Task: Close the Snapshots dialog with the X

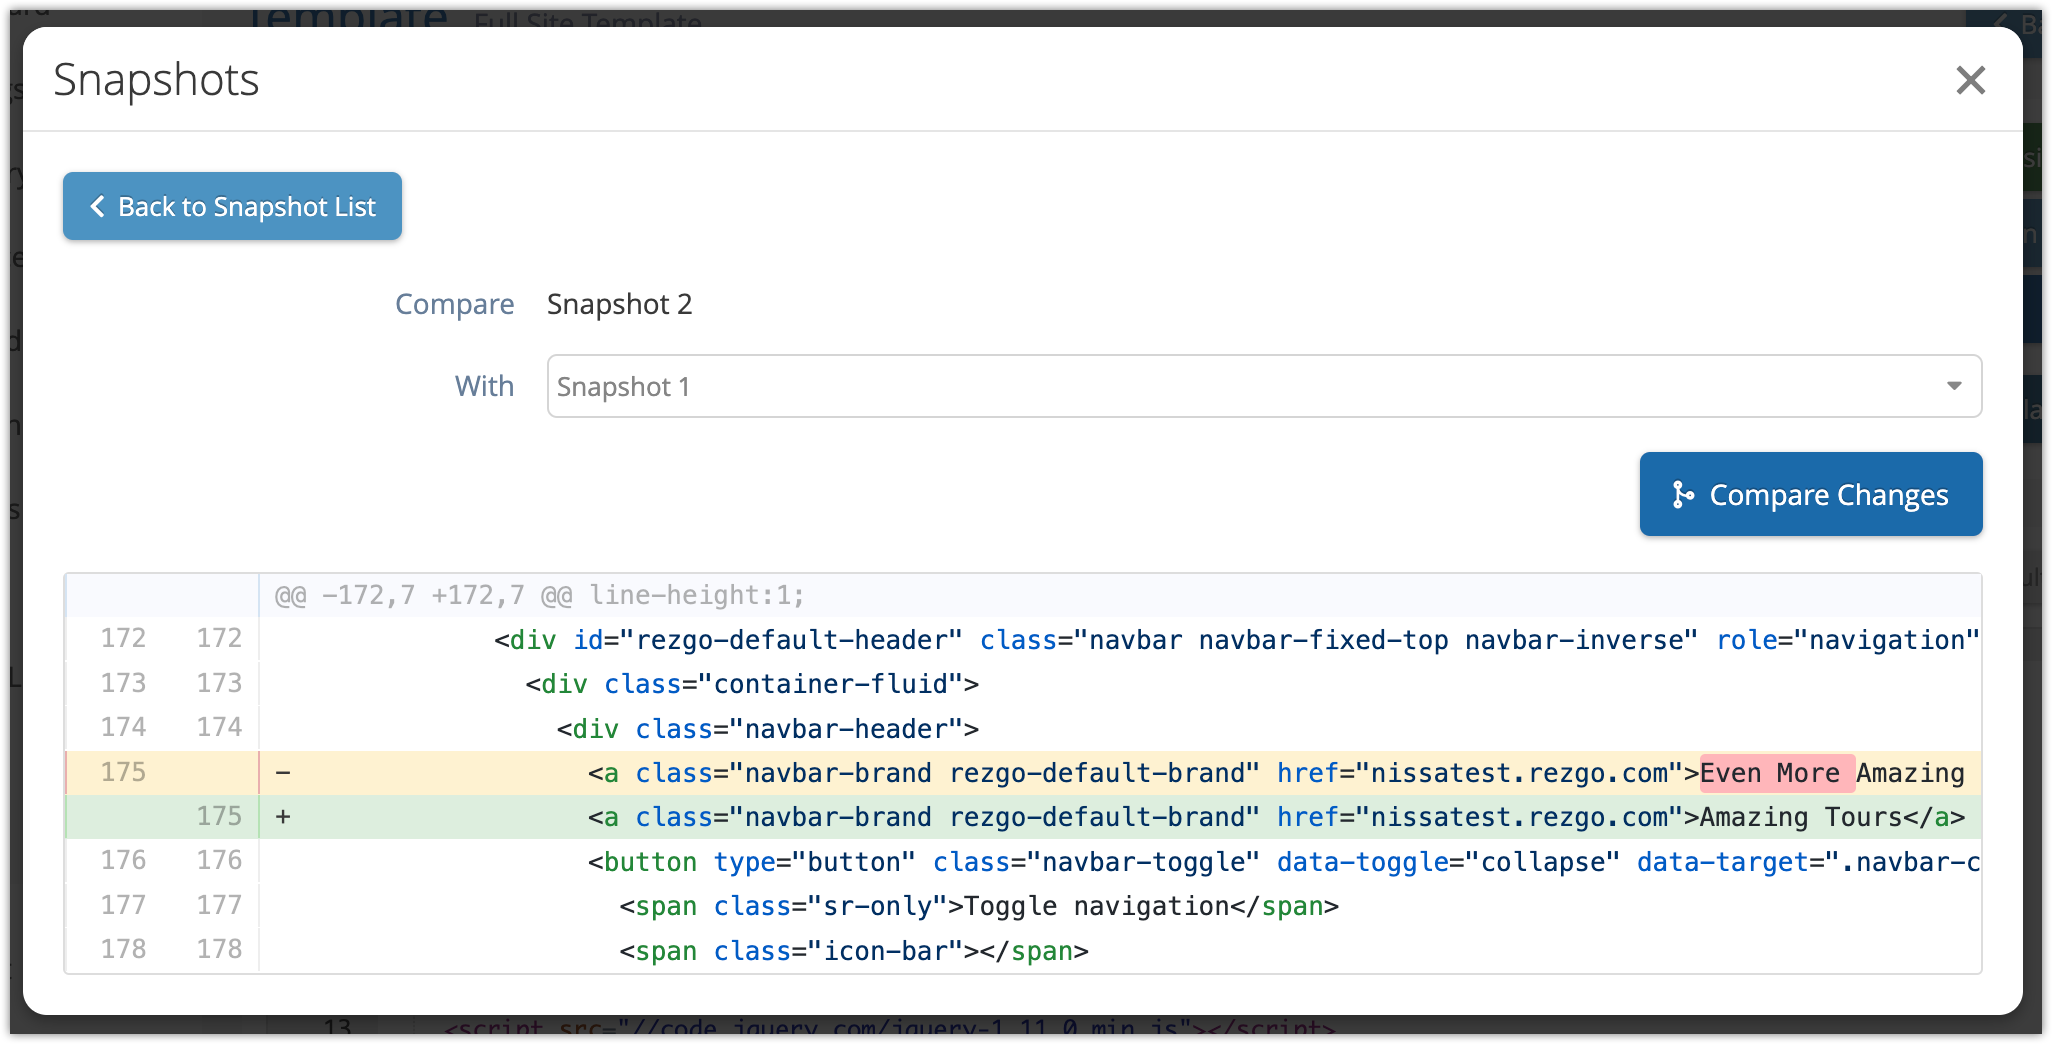Action: click(1969, 80)
